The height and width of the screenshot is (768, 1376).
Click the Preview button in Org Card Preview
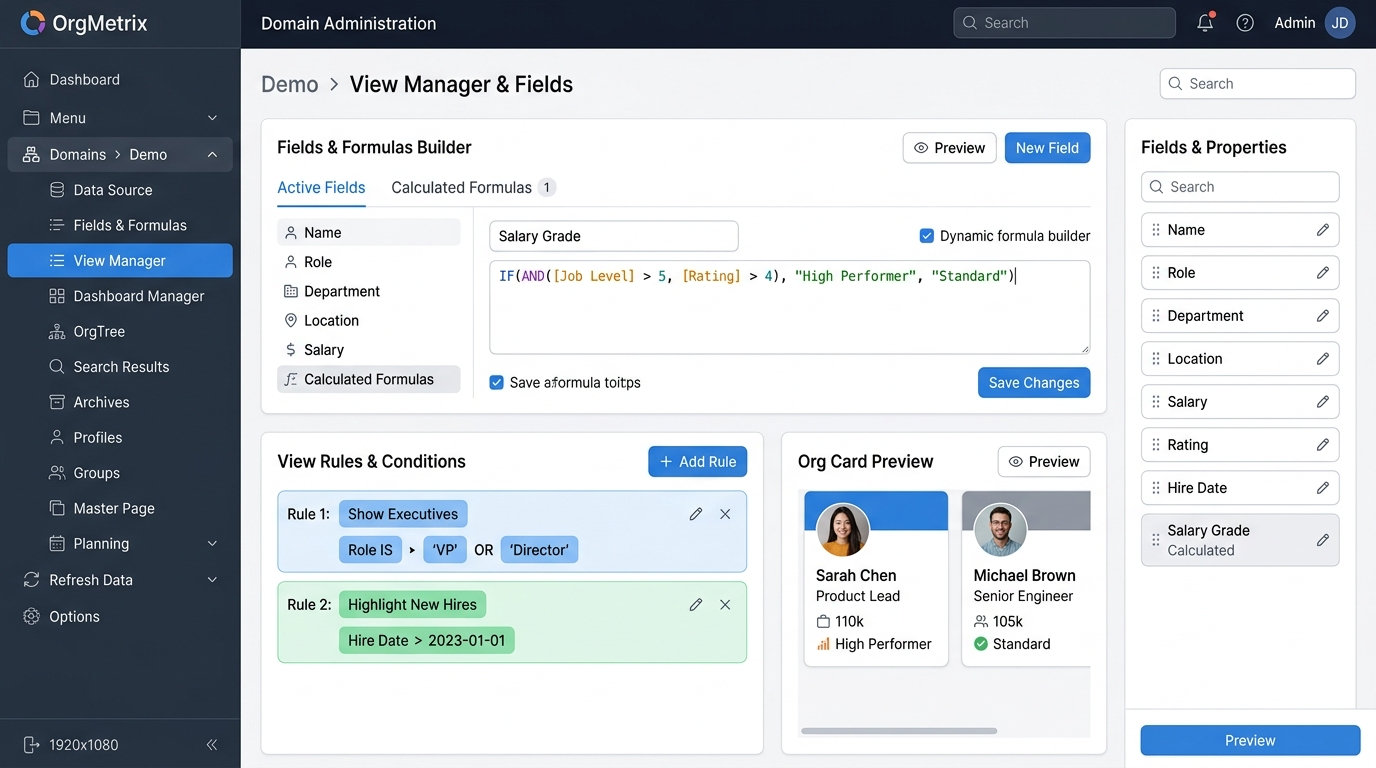pos(1044,461)
